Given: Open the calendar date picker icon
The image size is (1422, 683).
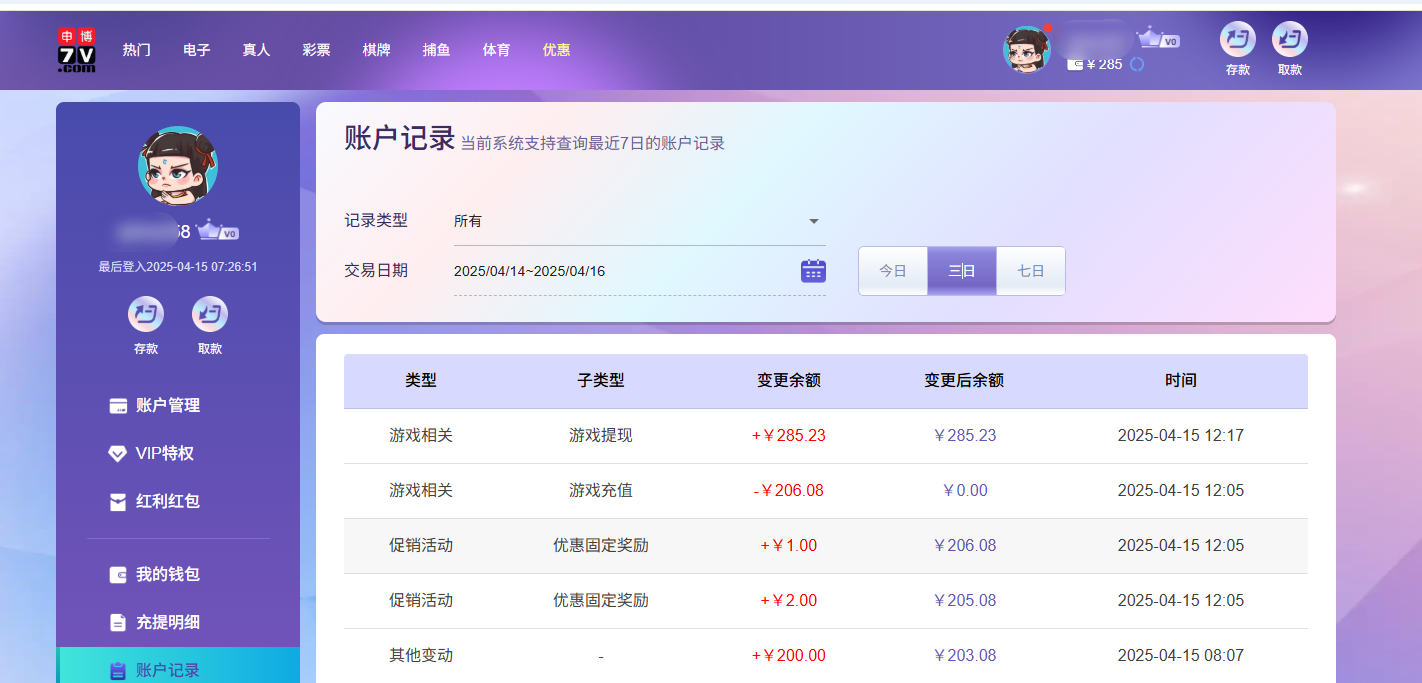Looking at the screenshot, I should click(x=813, y=270).
